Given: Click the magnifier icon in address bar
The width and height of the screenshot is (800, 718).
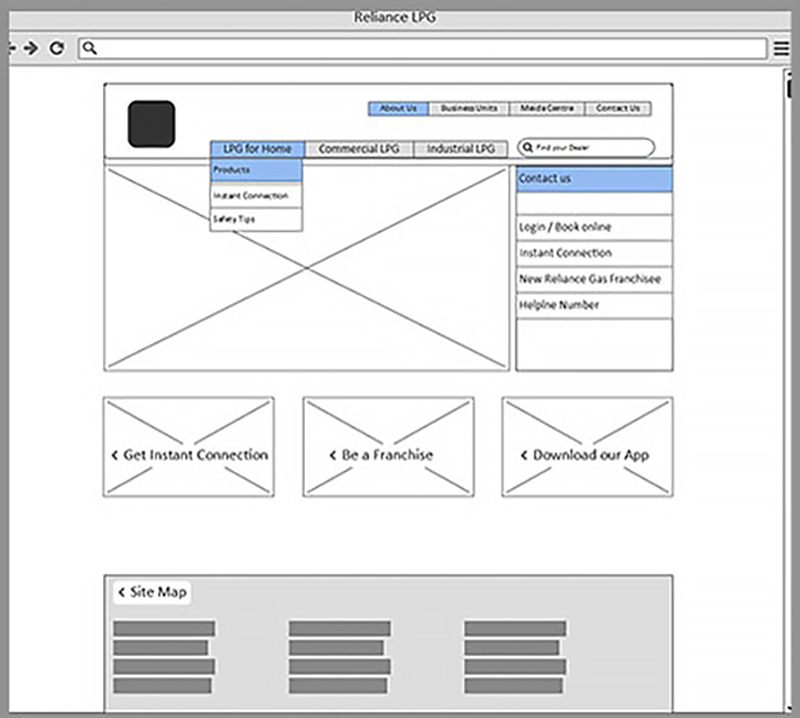Looking at the screenshot, I should 89,48.
